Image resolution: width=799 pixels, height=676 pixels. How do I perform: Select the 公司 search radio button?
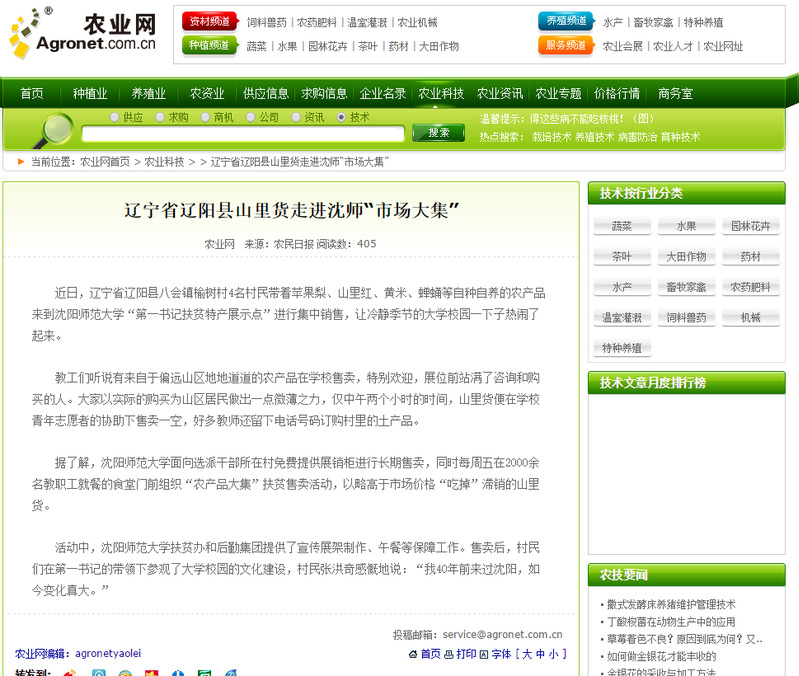pyautogui.click(x=251, y=117)
